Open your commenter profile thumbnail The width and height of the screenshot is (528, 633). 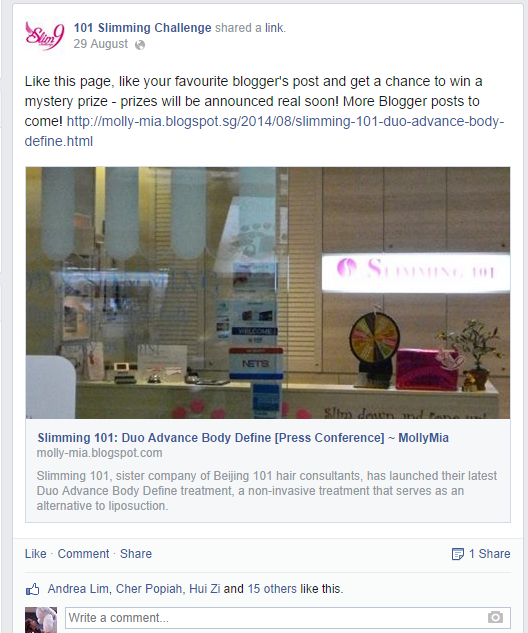tap(41, 620)
